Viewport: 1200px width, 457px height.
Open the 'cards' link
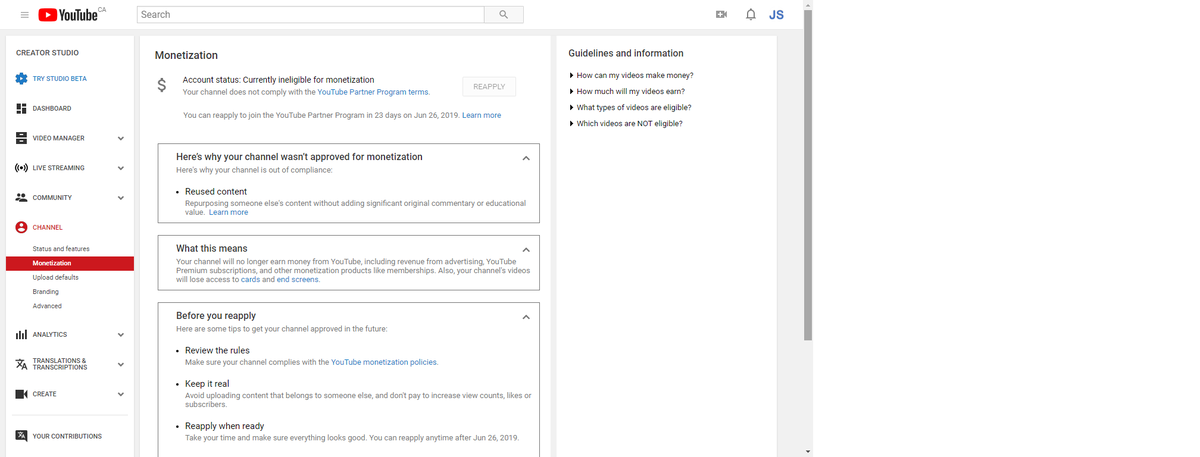(250, 279)
